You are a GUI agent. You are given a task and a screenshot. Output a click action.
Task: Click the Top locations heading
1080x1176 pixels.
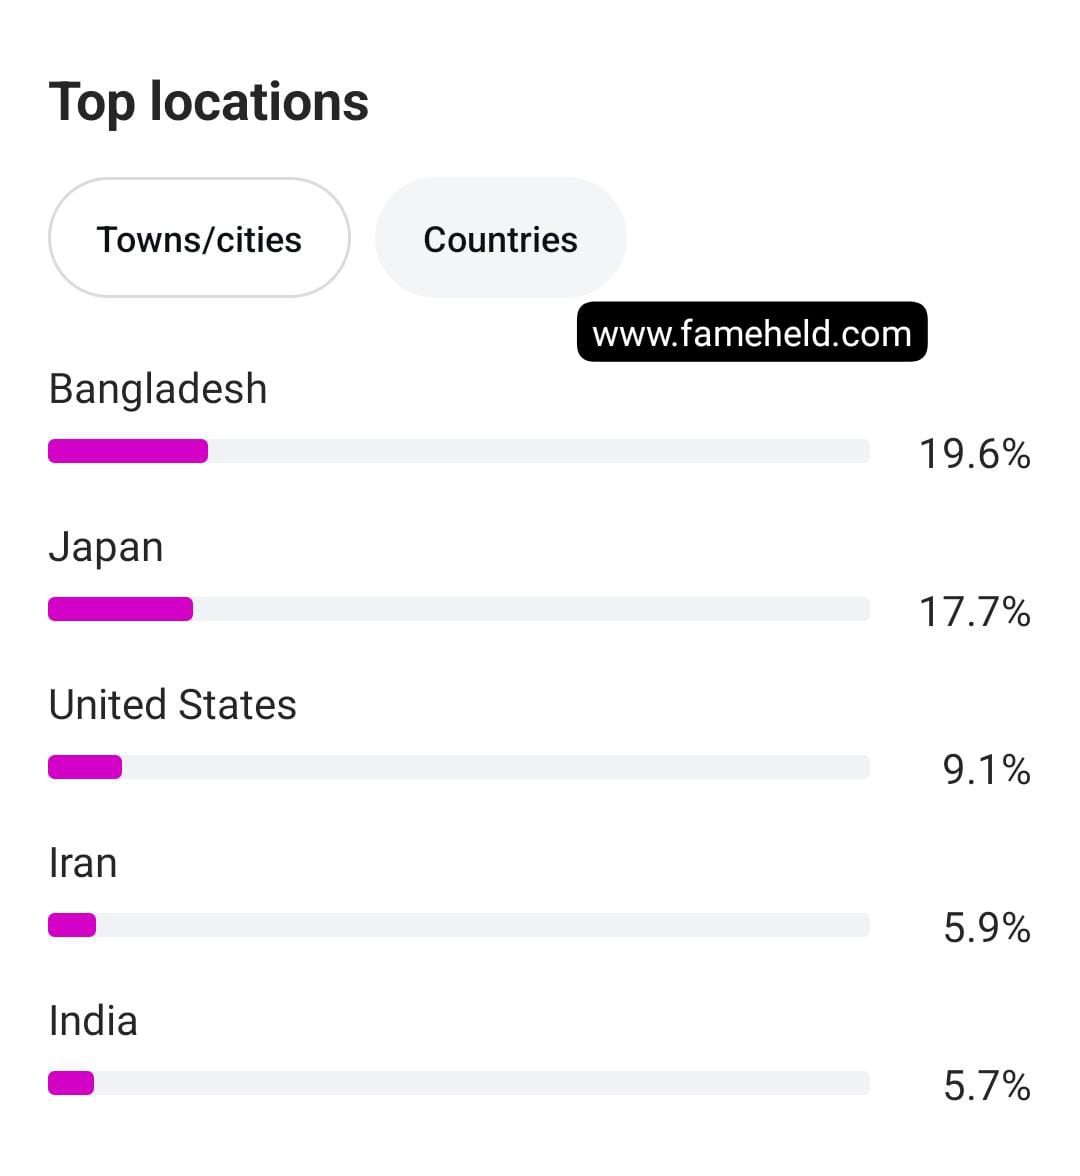tap(209, 102)
